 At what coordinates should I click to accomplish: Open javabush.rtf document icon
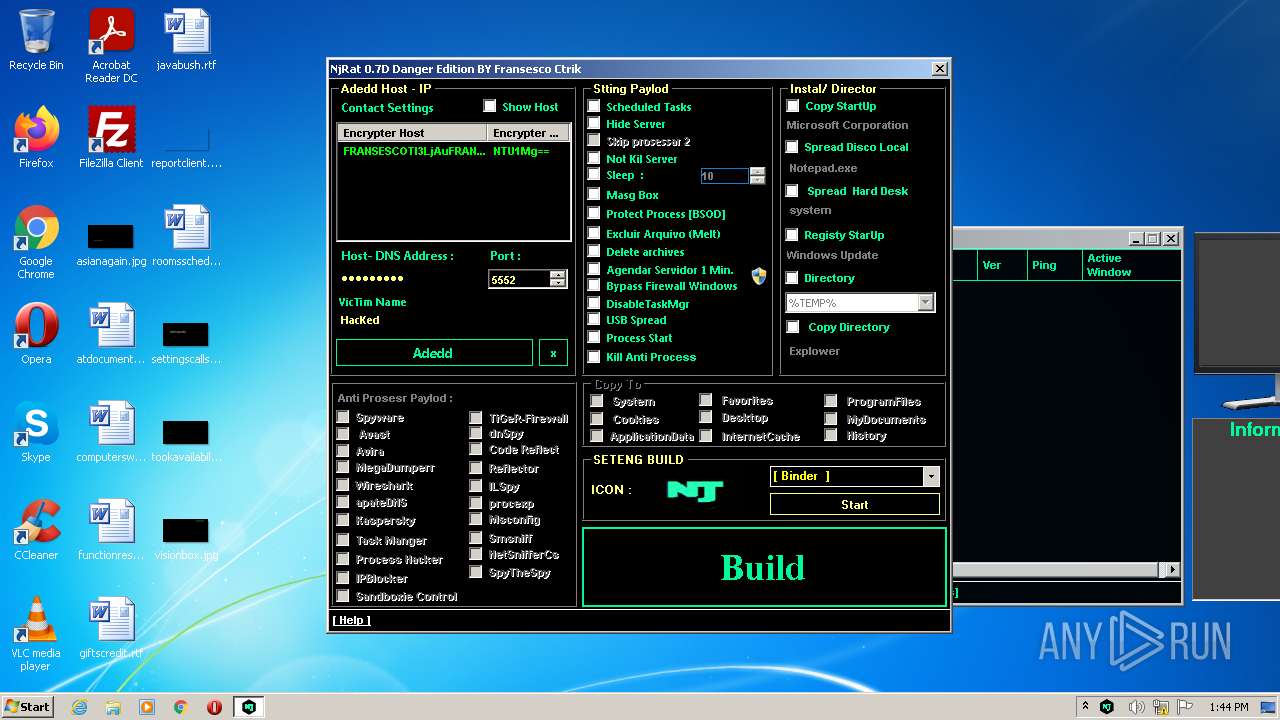click(186, 40)
